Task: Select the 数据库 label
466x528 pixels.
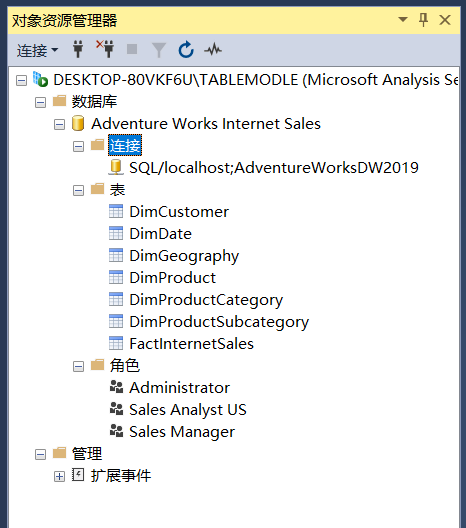Action: click(94, 102)
